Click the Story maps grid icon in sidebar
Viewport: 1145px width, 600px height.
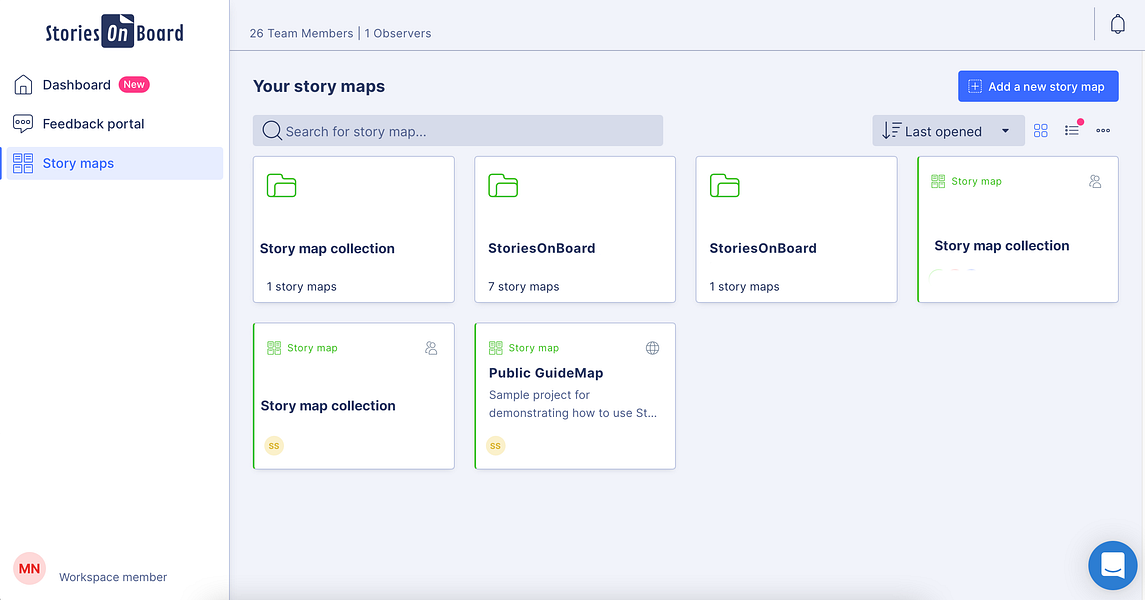pyautogui.click(x=23, y=163)
